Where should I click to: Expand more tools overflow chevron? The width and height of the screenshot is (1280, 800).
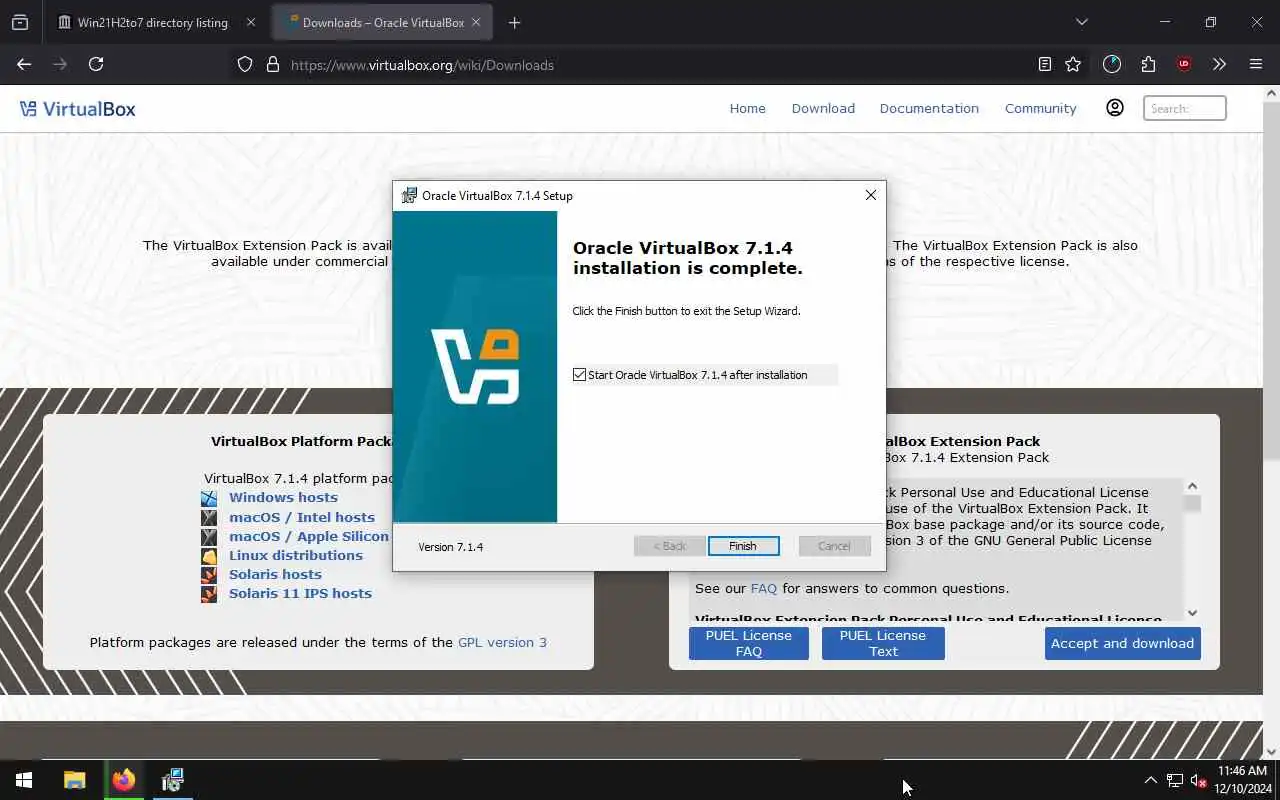coord(1219,64)
